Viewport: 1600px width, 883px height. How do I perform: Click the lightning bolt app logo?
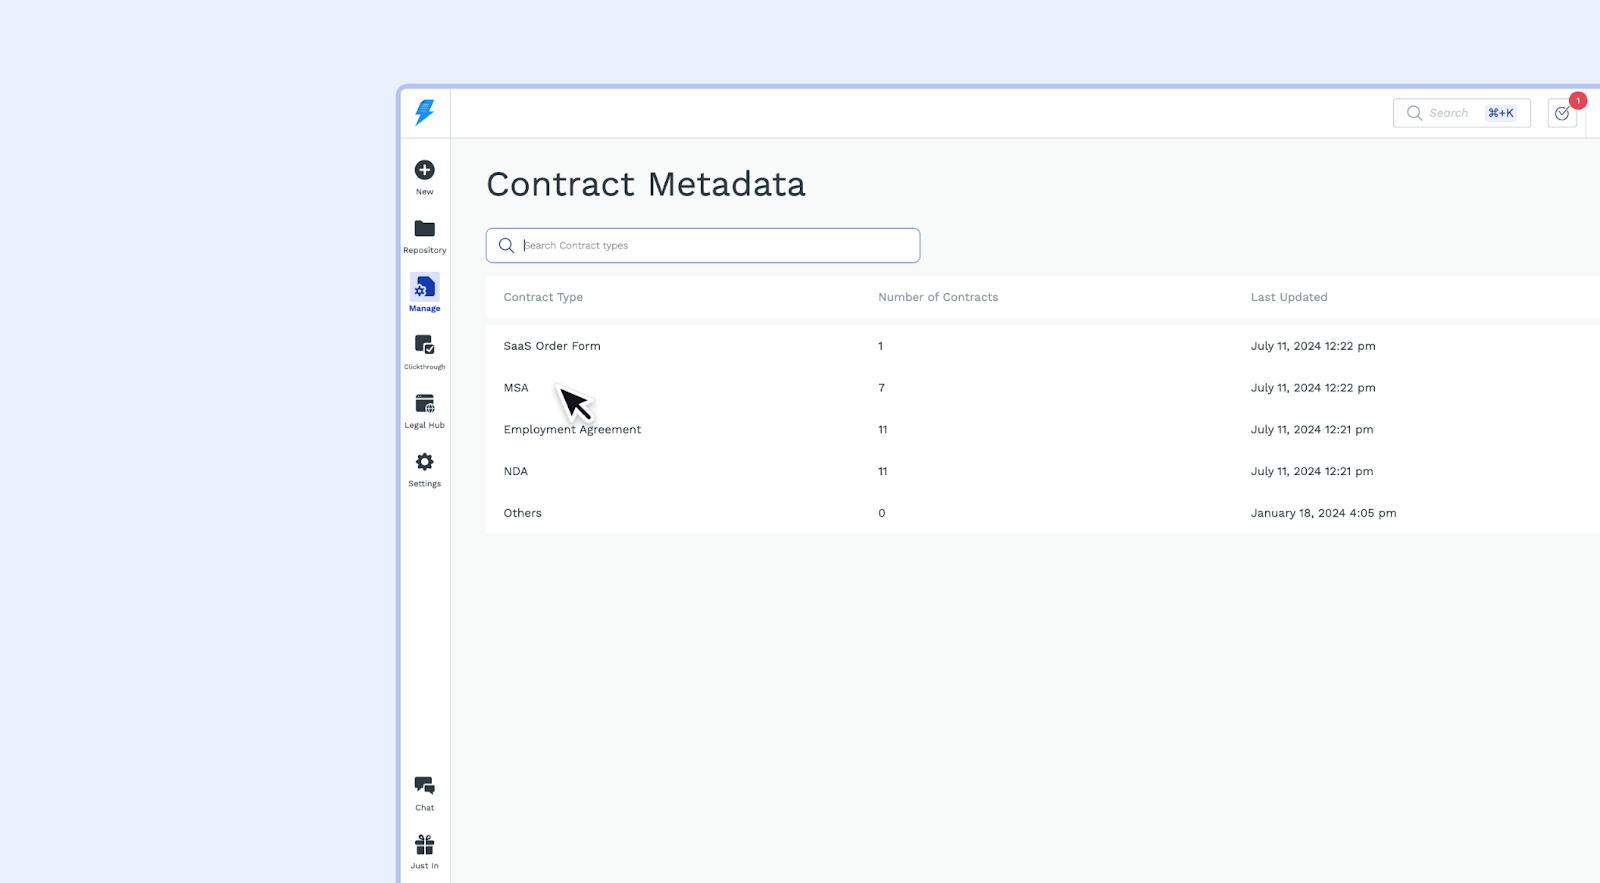[425, 112]
